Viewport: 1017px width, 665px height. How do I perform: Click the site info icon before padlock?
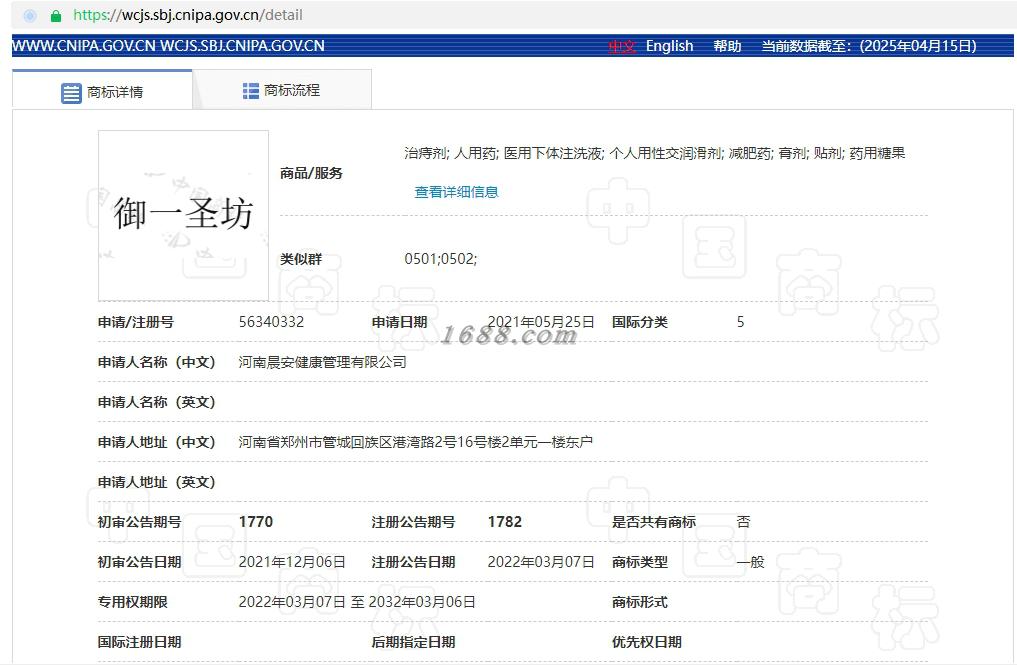(x=30, y=16)
